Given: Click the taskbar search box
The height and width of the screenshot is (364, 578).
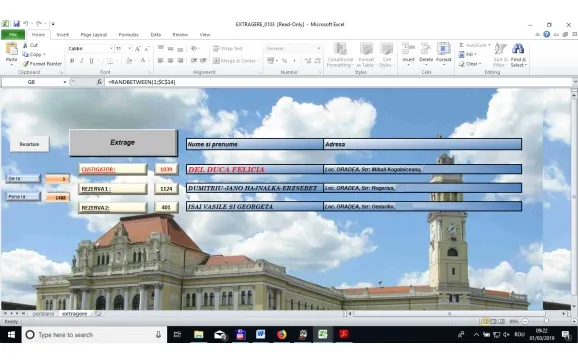Looking at the screenshot, I should click(x=94, y=334).
